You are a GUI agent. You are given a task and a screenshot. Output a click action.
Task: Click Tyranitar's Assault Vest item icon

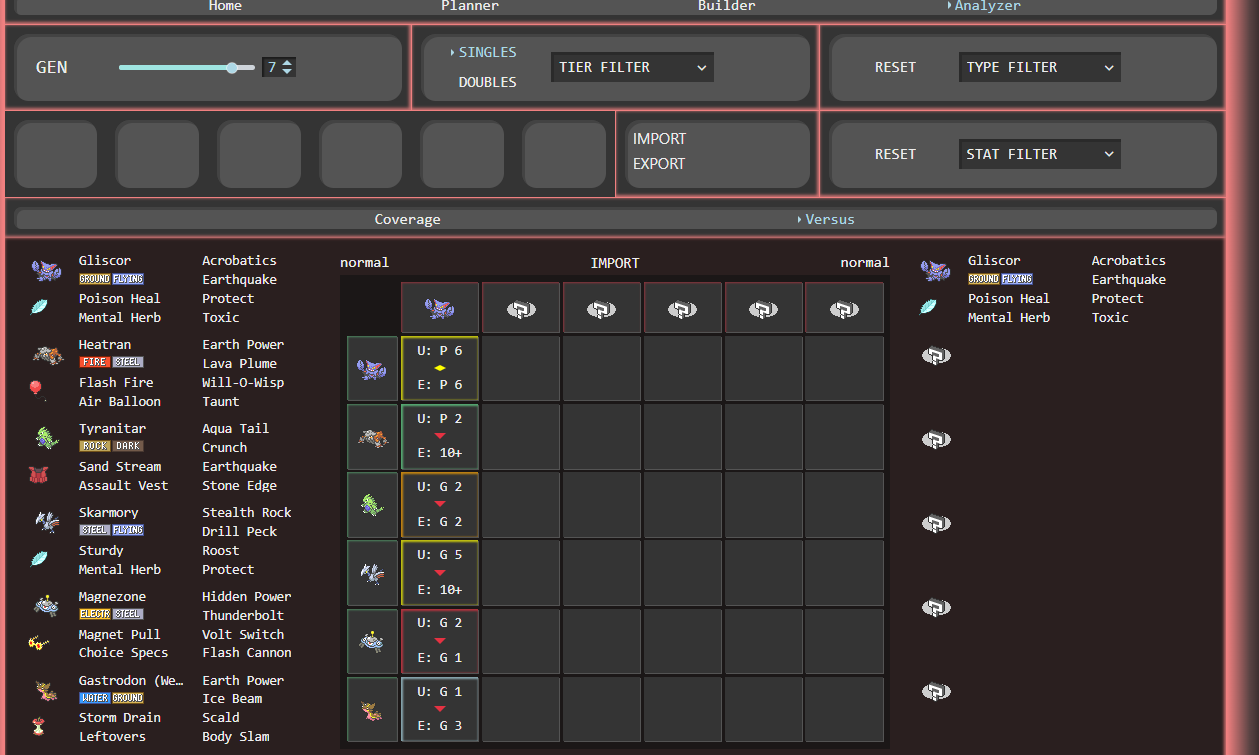(38, 475)
